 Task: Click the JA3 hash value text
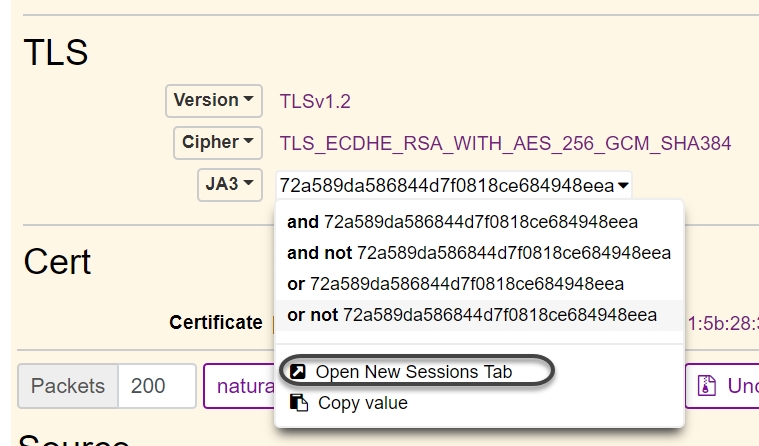(x=446, y=185)
